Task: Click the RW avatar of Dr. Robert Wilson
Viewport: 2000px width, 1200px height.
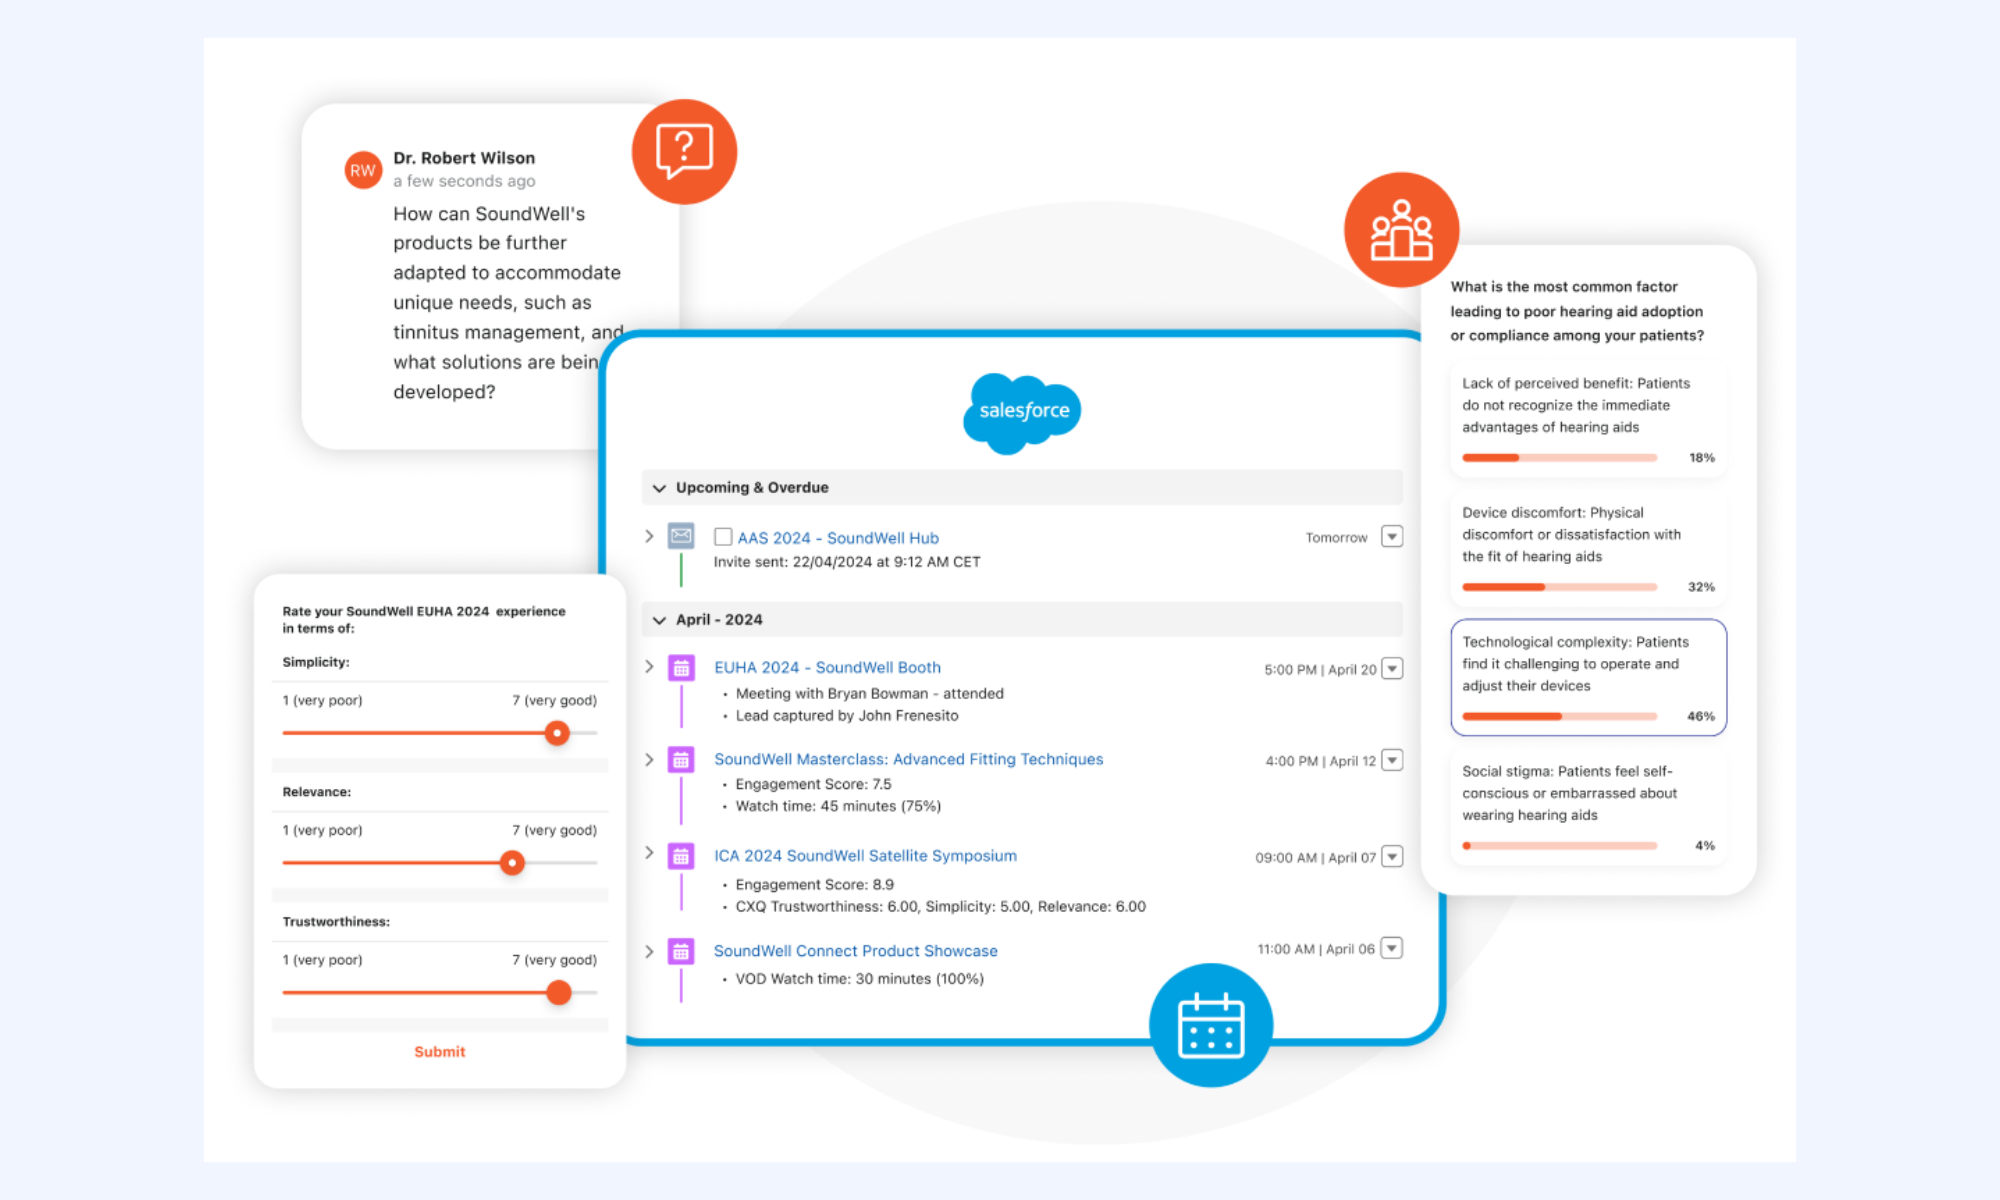Action: [363, 170]
